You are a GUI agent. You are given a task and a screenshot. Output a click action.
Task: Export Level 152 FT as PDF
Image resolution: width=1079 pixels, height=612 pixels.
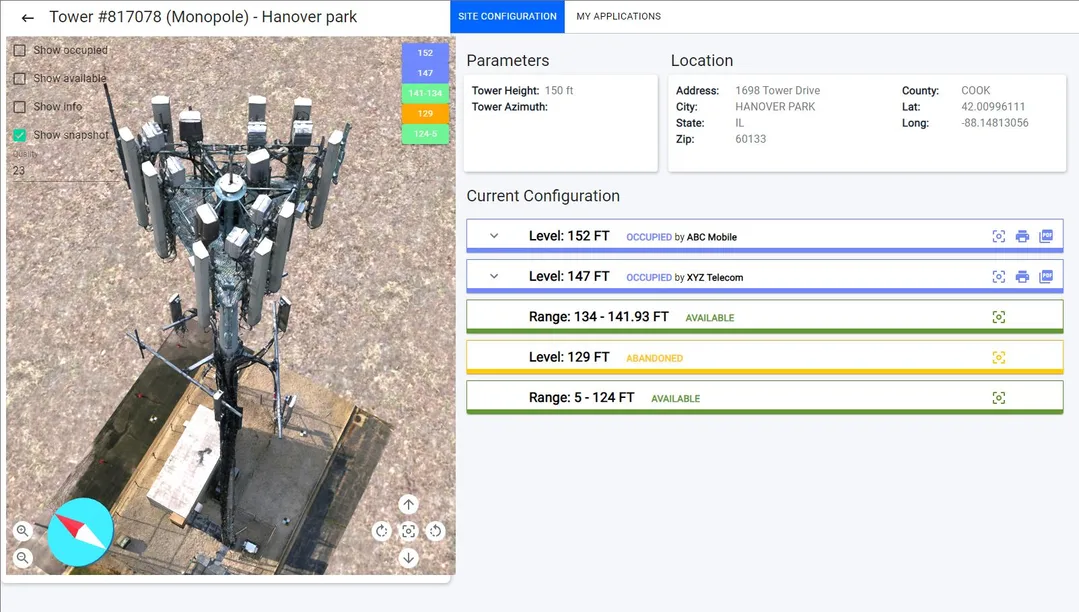coord(1046,236)
